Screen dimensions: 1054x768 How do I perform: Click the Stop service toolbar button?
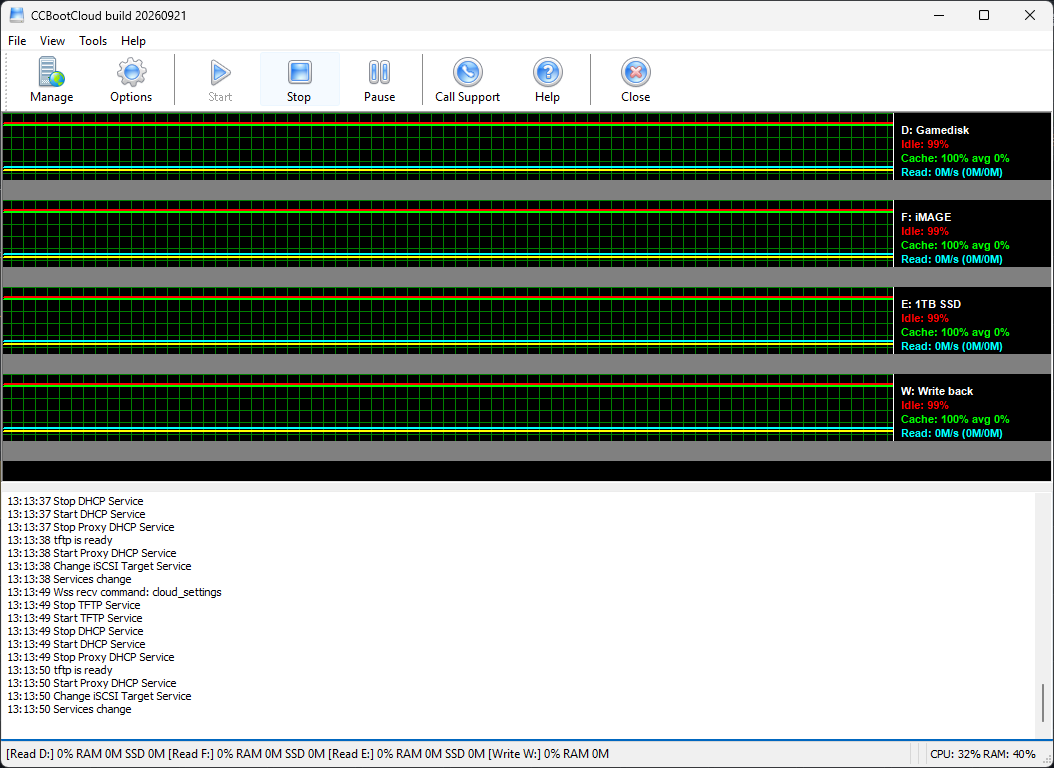point(299,79)
